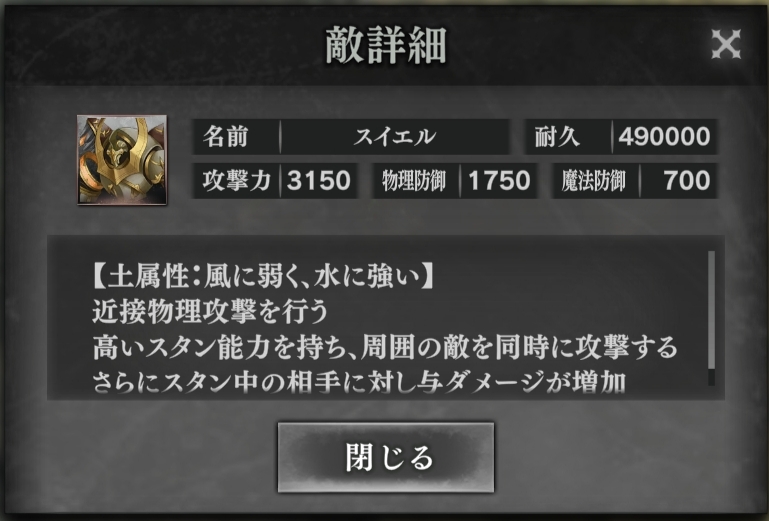
Task: Tap the スイエル enemy portrait thumbnail
Action: coord(122,160)
